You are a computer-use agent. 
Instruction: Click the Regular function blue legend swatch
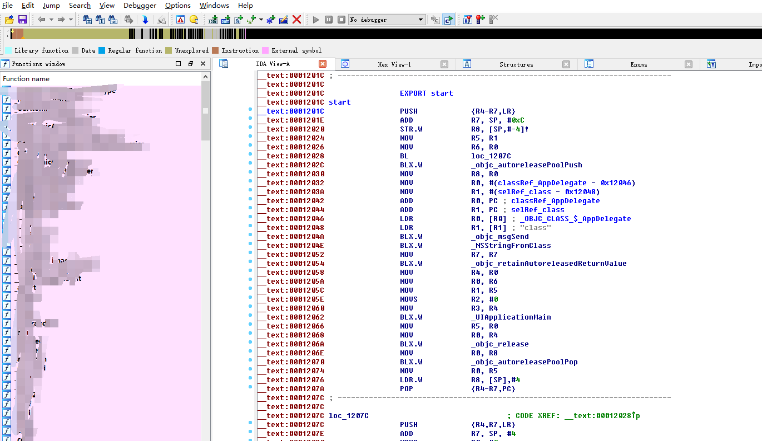point(102,50)
